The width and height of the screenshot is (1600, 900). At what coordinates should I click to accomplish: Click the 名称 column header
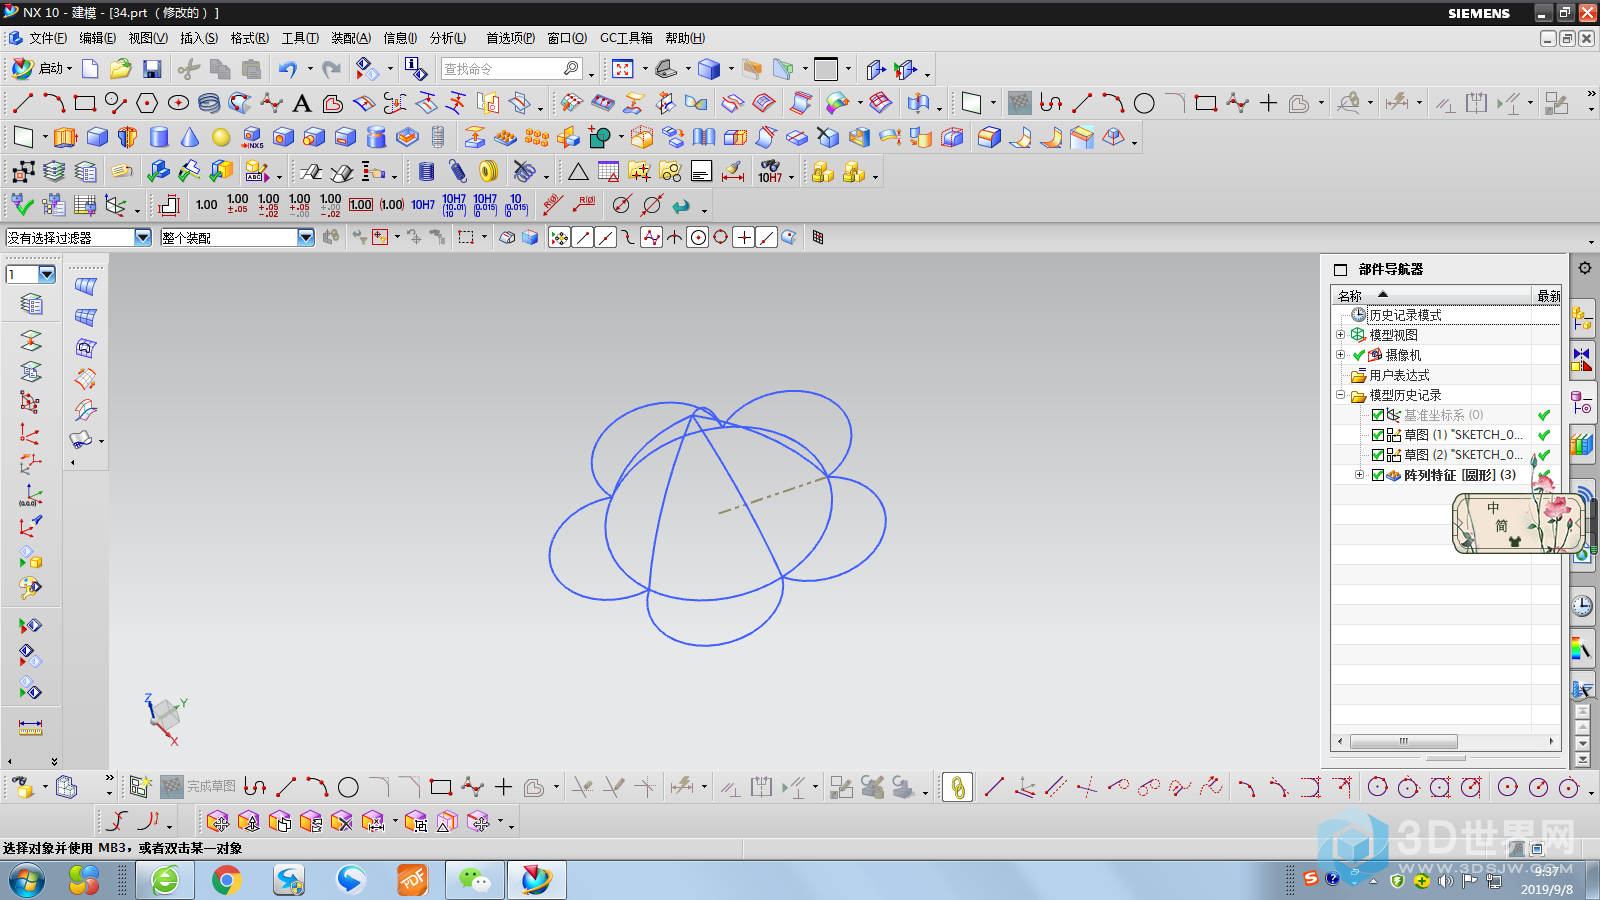1432,295
